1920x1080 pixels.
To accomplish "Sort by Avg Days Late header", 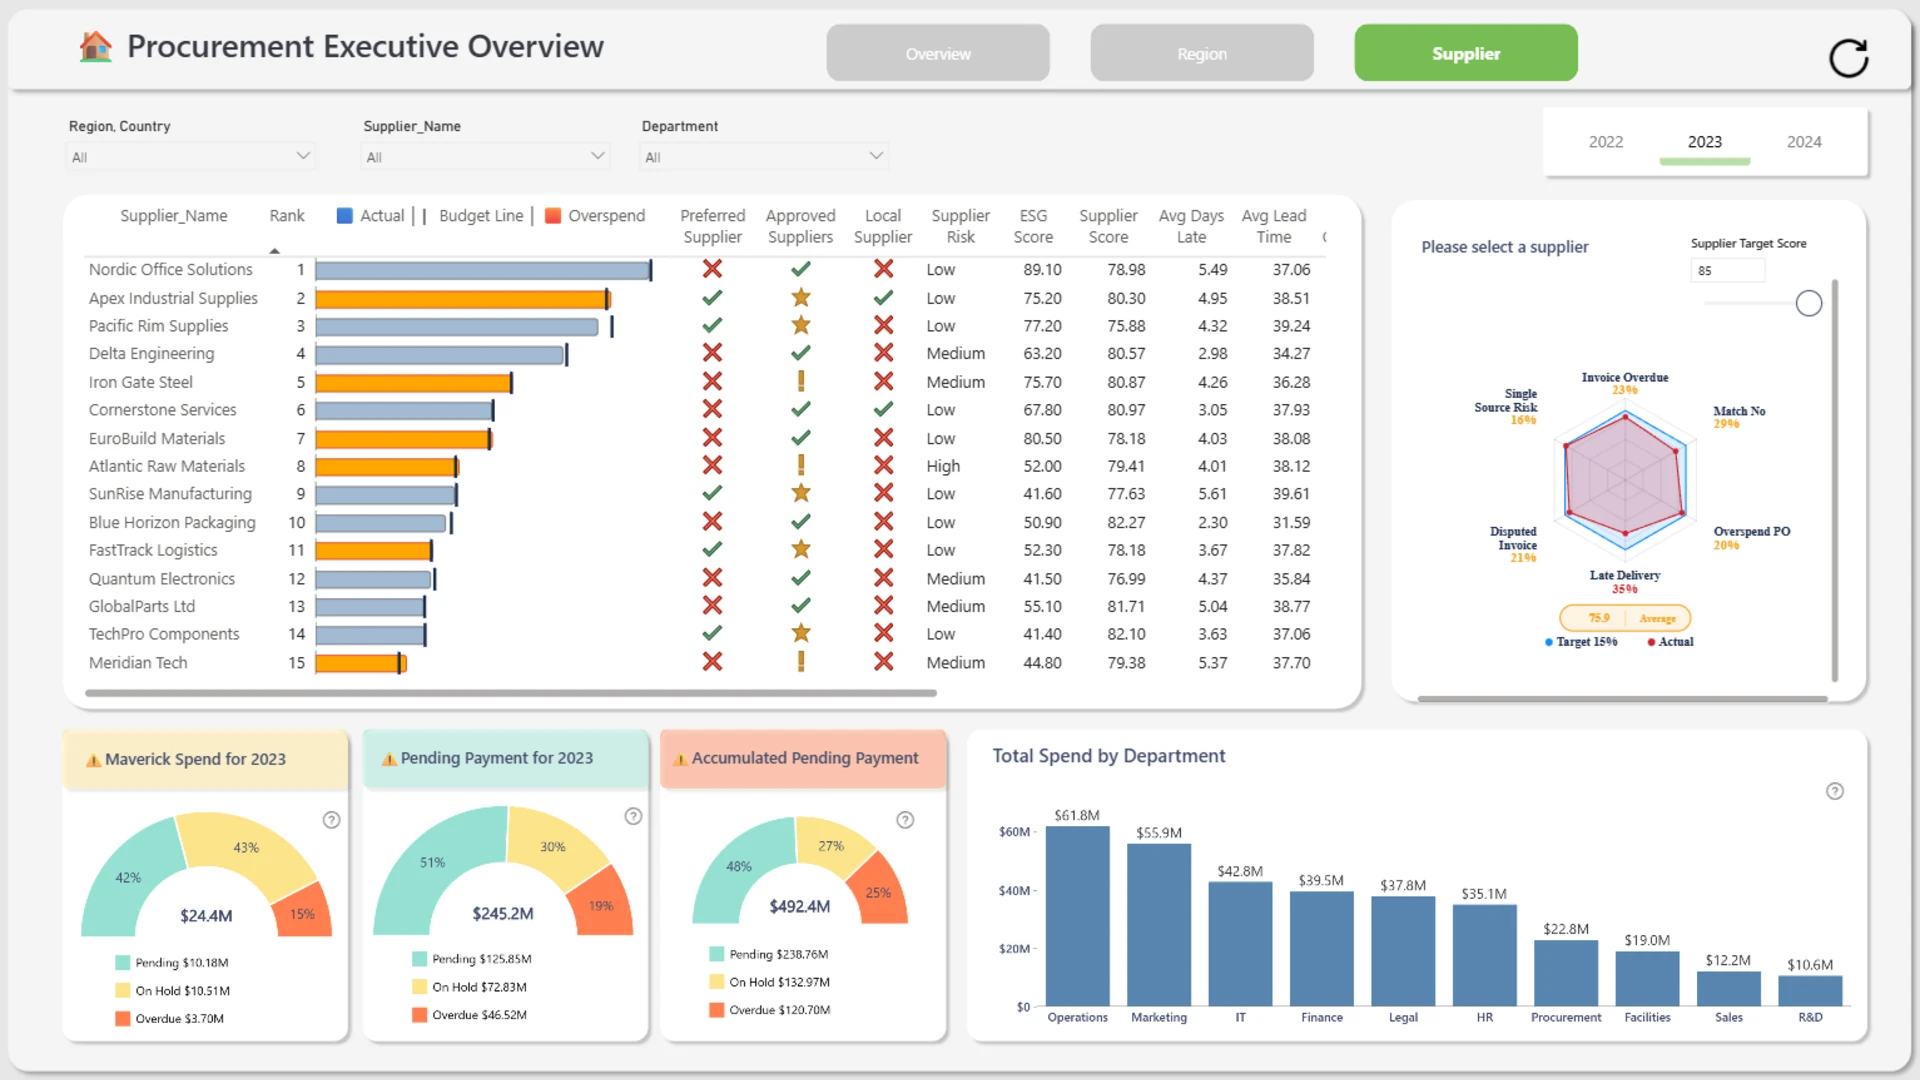I will click(x=1191, y=226).
